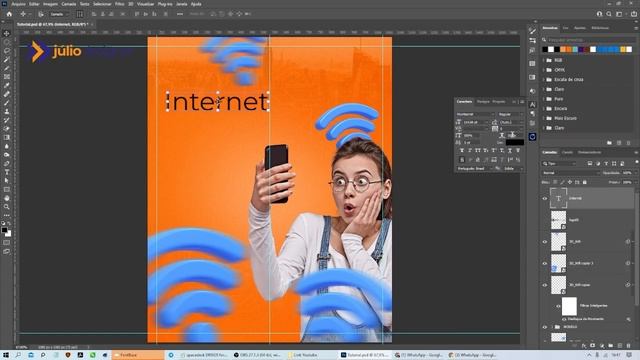The height and width of the screenshot is (360, 640).
Task: Toggle visibility of Filtros Inteligentes
Action: [x=558, y=306]
